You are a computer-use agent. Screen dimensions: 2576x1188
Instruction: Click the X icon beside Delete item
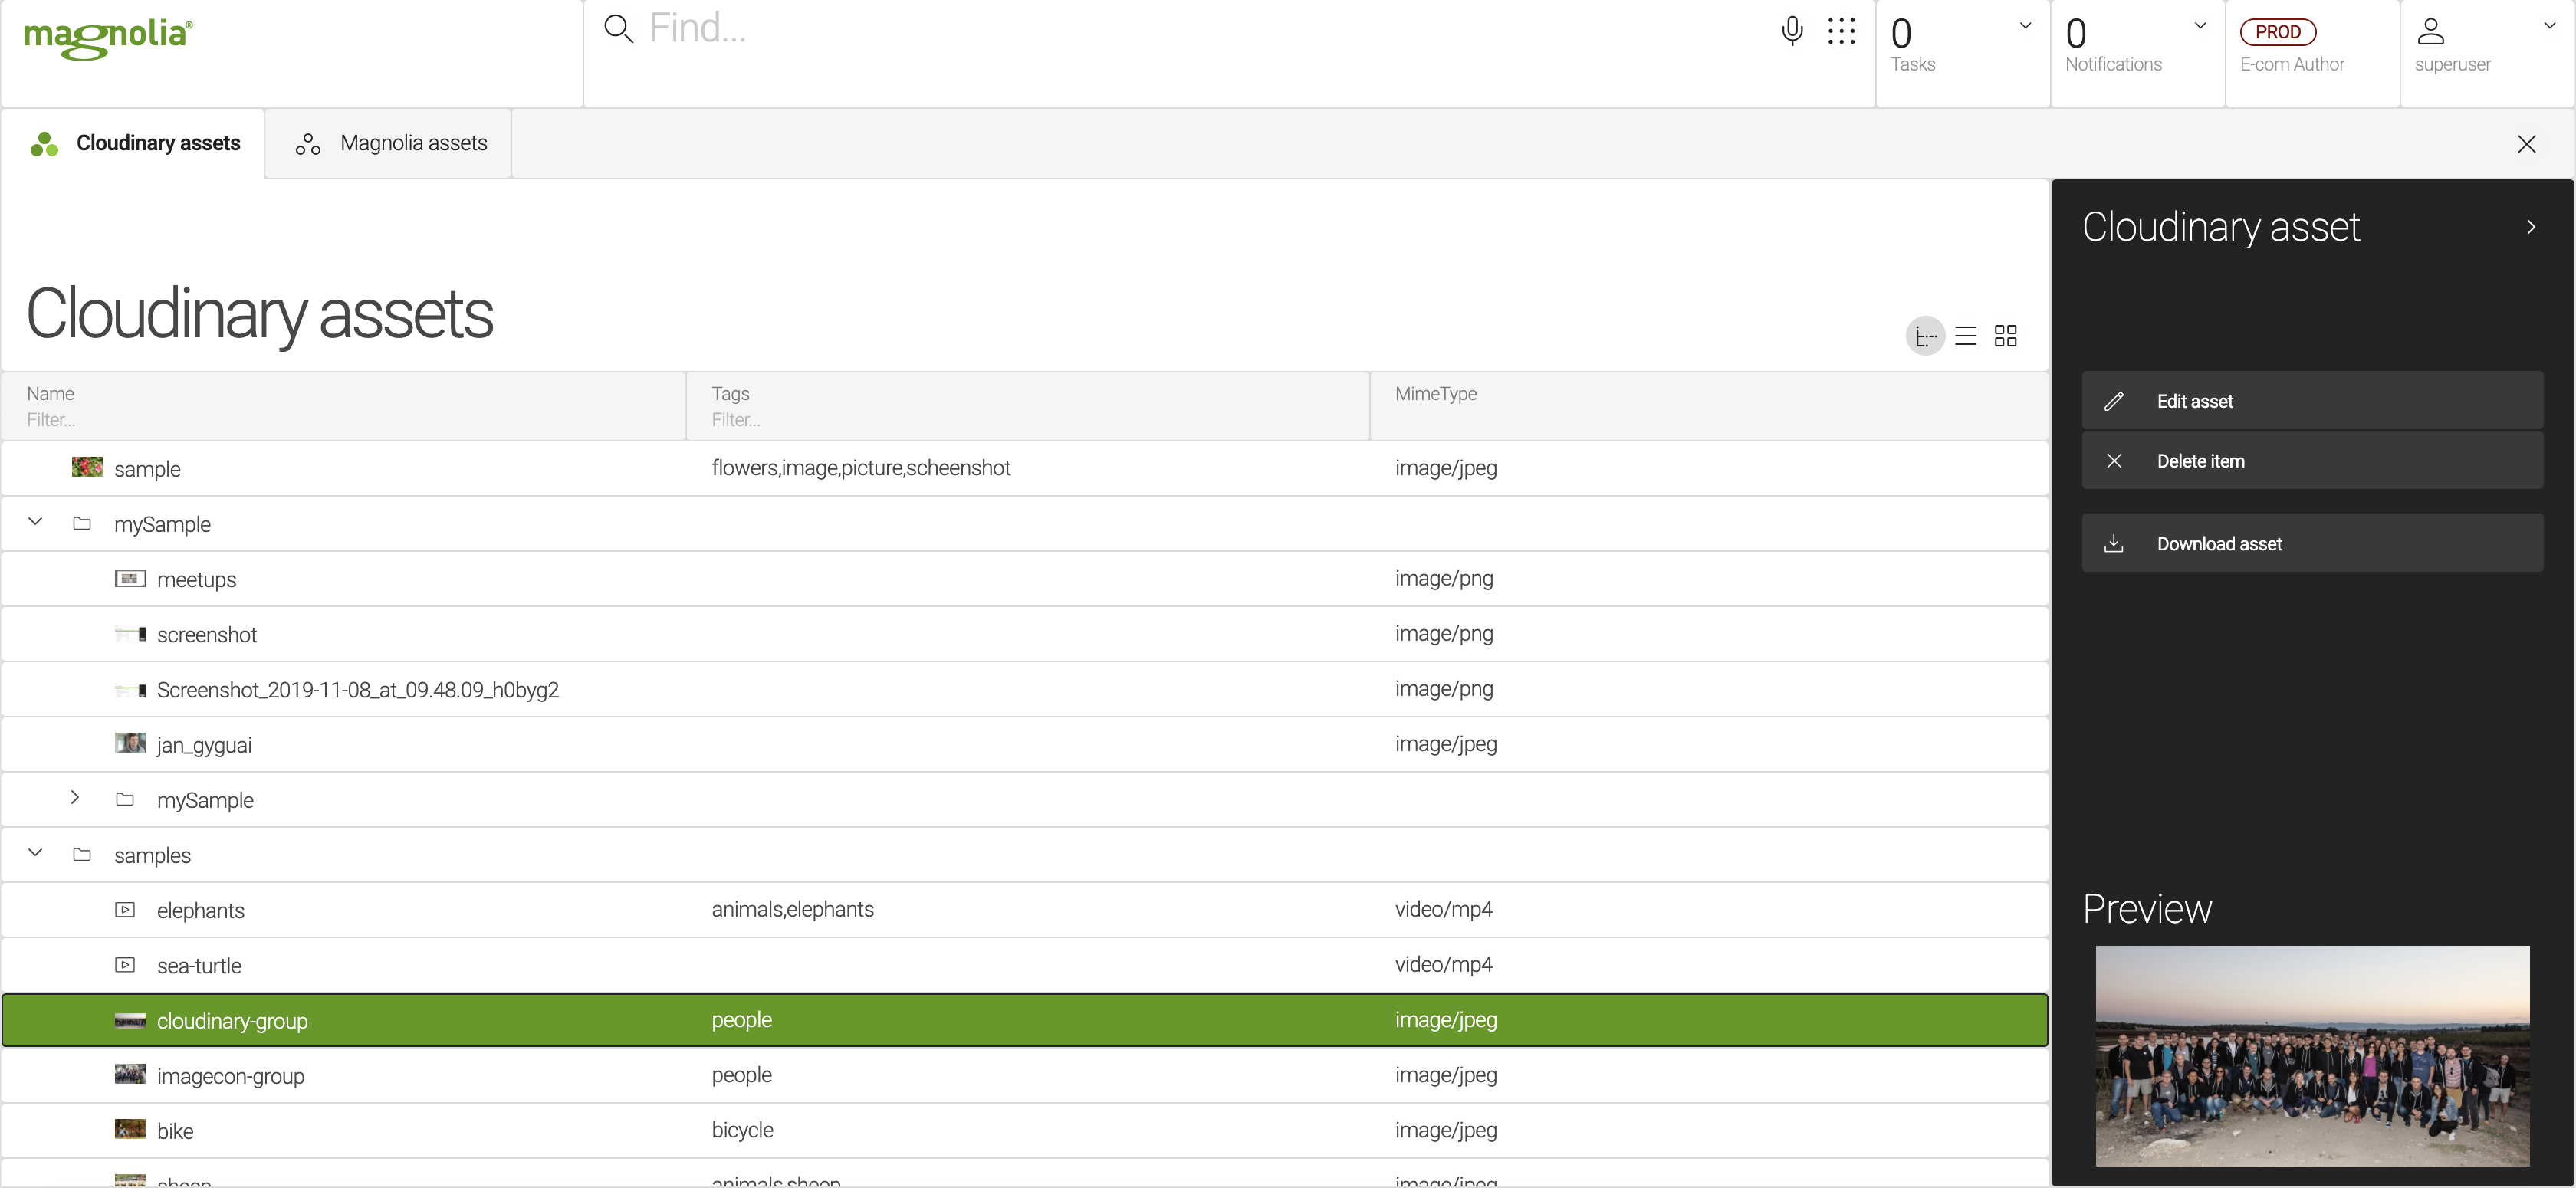point(2114,461)
